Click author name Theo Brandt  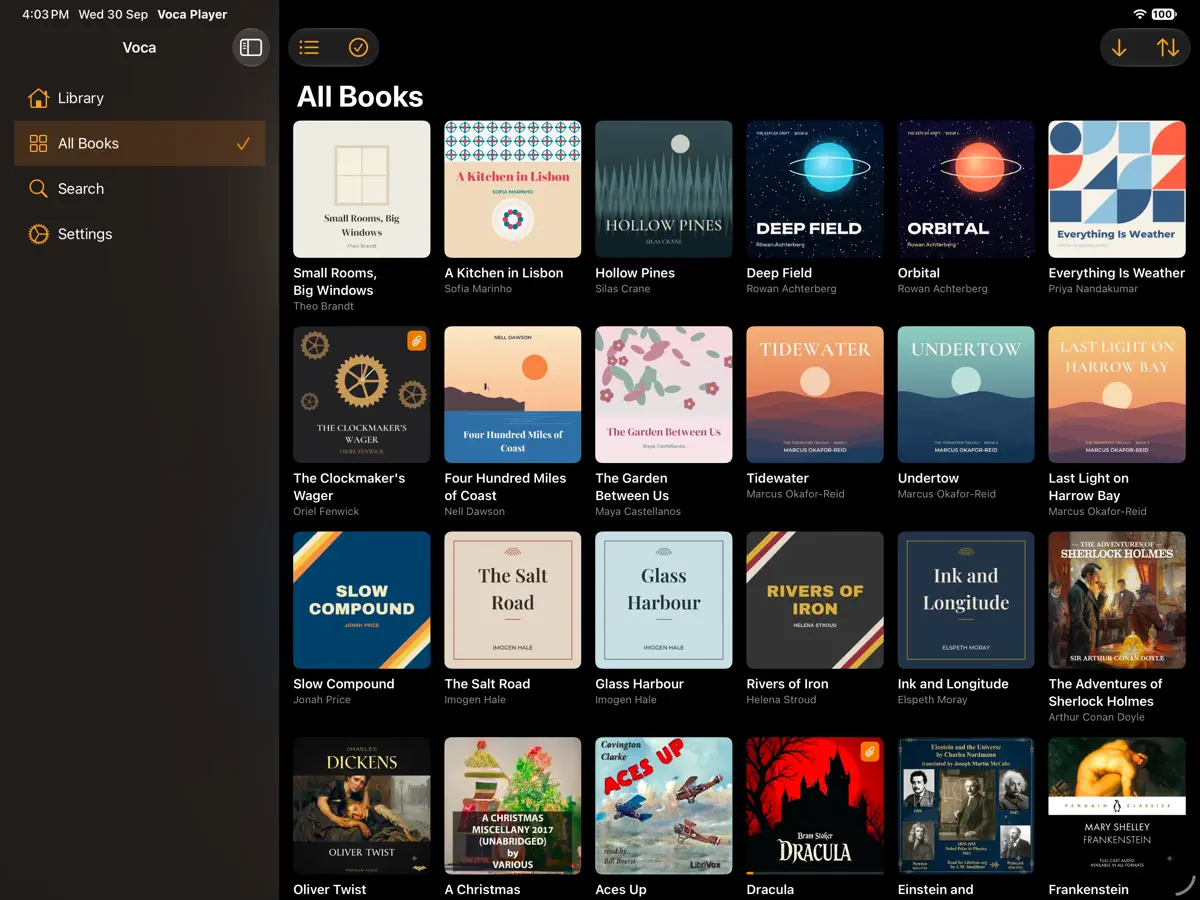(x=323, y=307)
